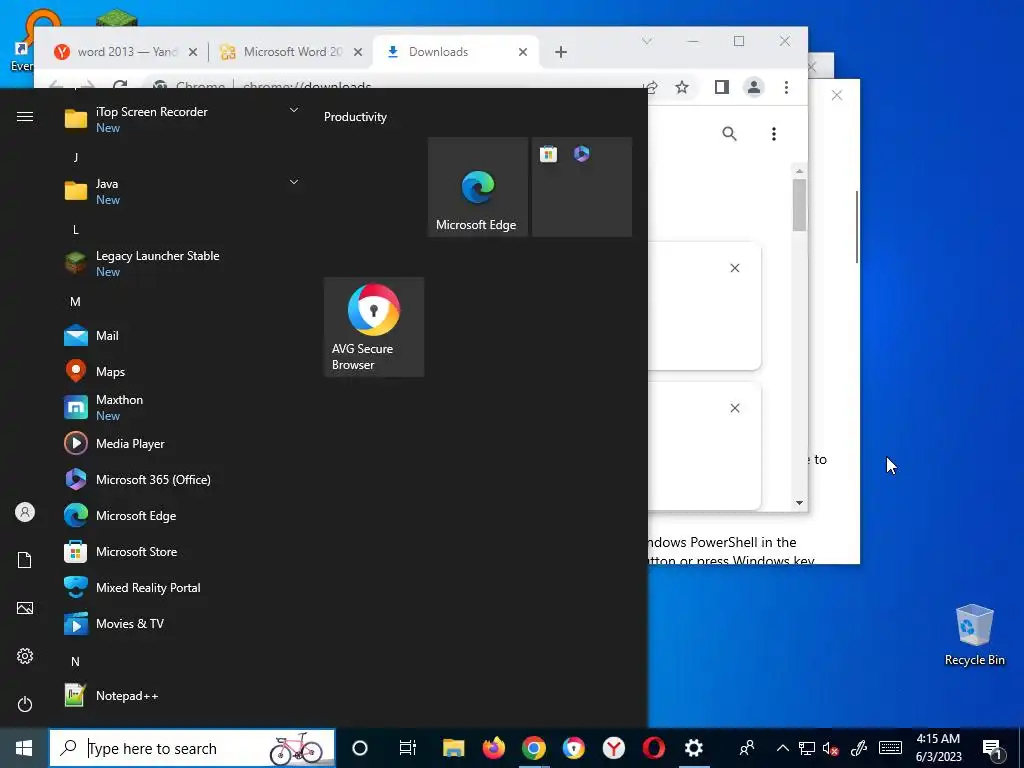The image size is (1024, 768).
Task: Remove the second download entry from list
Action: point(735,408)
